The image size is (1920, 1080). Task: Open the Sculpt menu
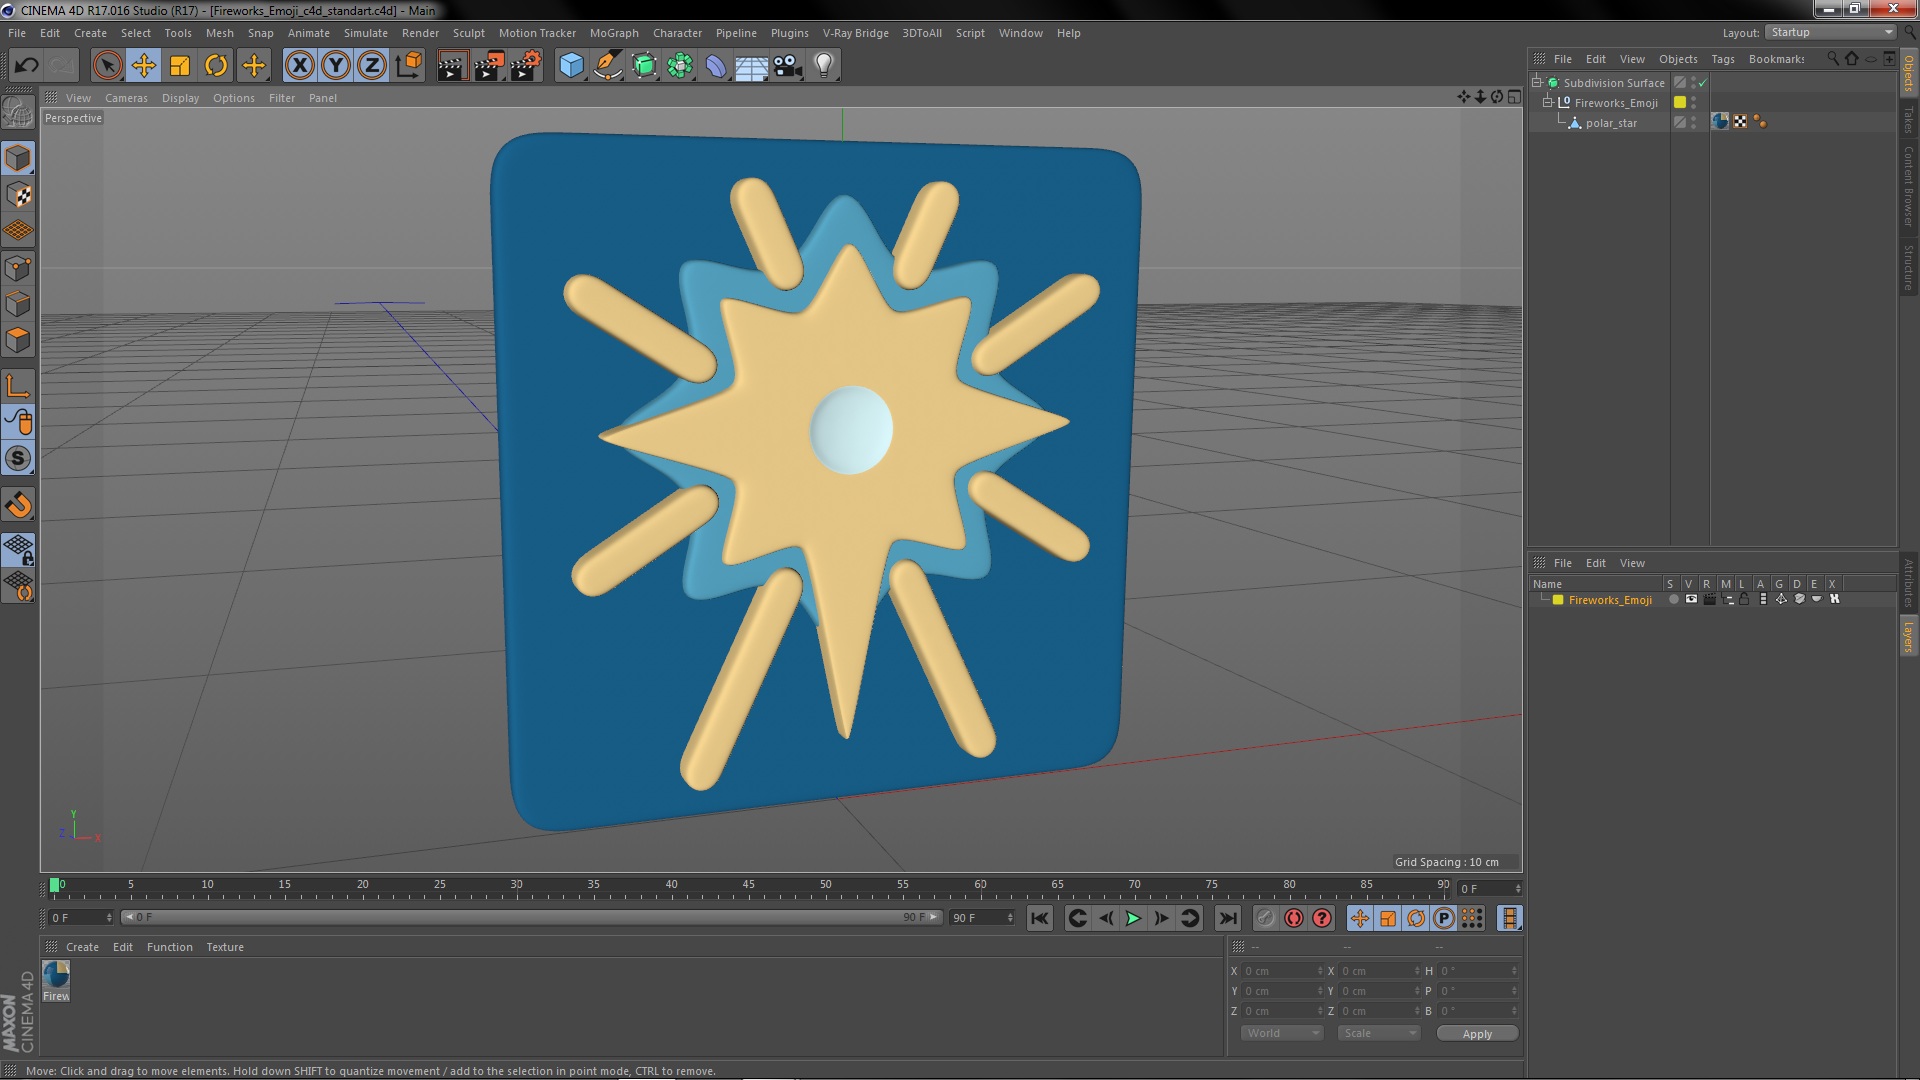click(468, 33)
